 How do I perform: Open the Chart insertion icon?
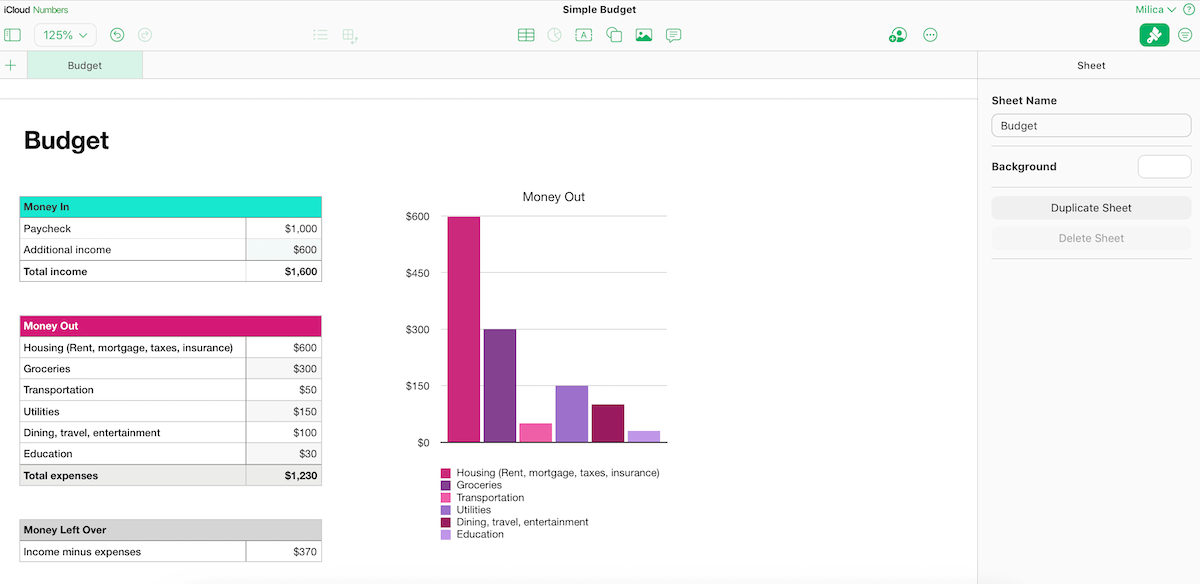(555, 34)
